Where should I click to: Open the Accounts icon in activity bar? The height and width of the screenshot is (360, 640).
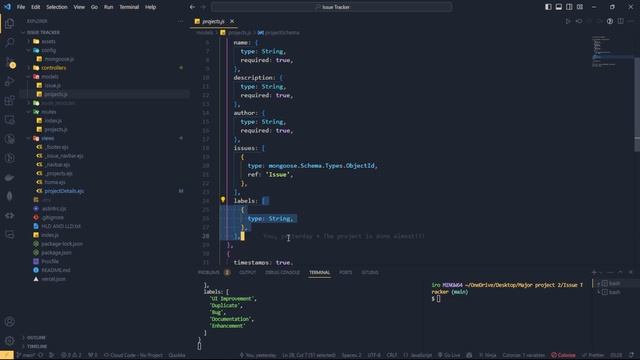pos(9,322)
